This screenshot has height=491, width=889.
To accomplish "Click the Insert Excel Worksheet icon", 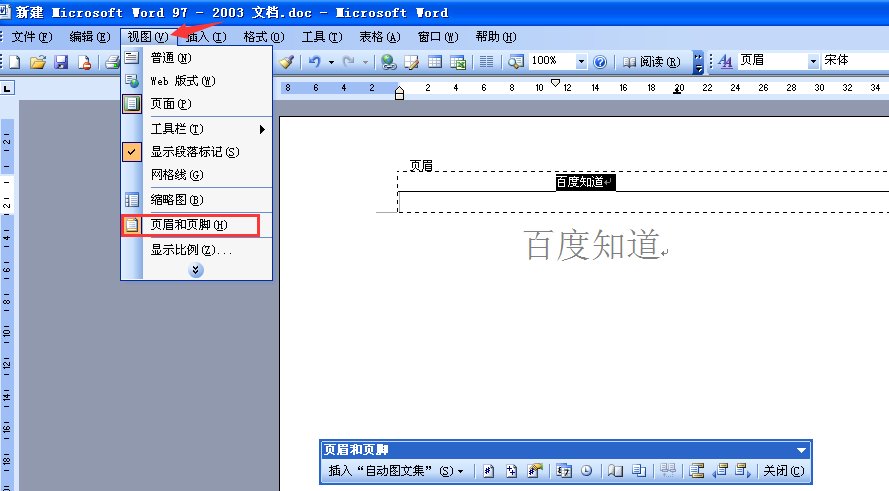I will click(x=458, y=61).
